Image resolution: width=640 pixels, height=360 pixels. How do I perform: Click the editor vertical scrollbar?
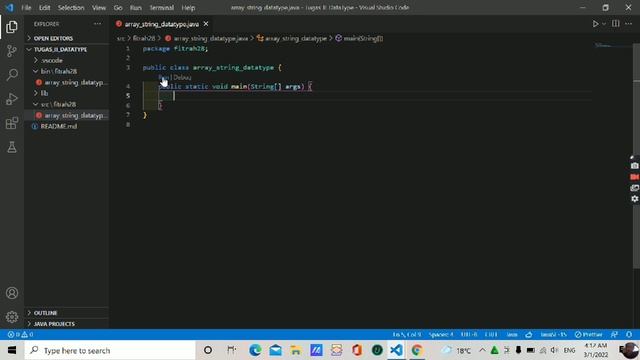coord(636,155)
